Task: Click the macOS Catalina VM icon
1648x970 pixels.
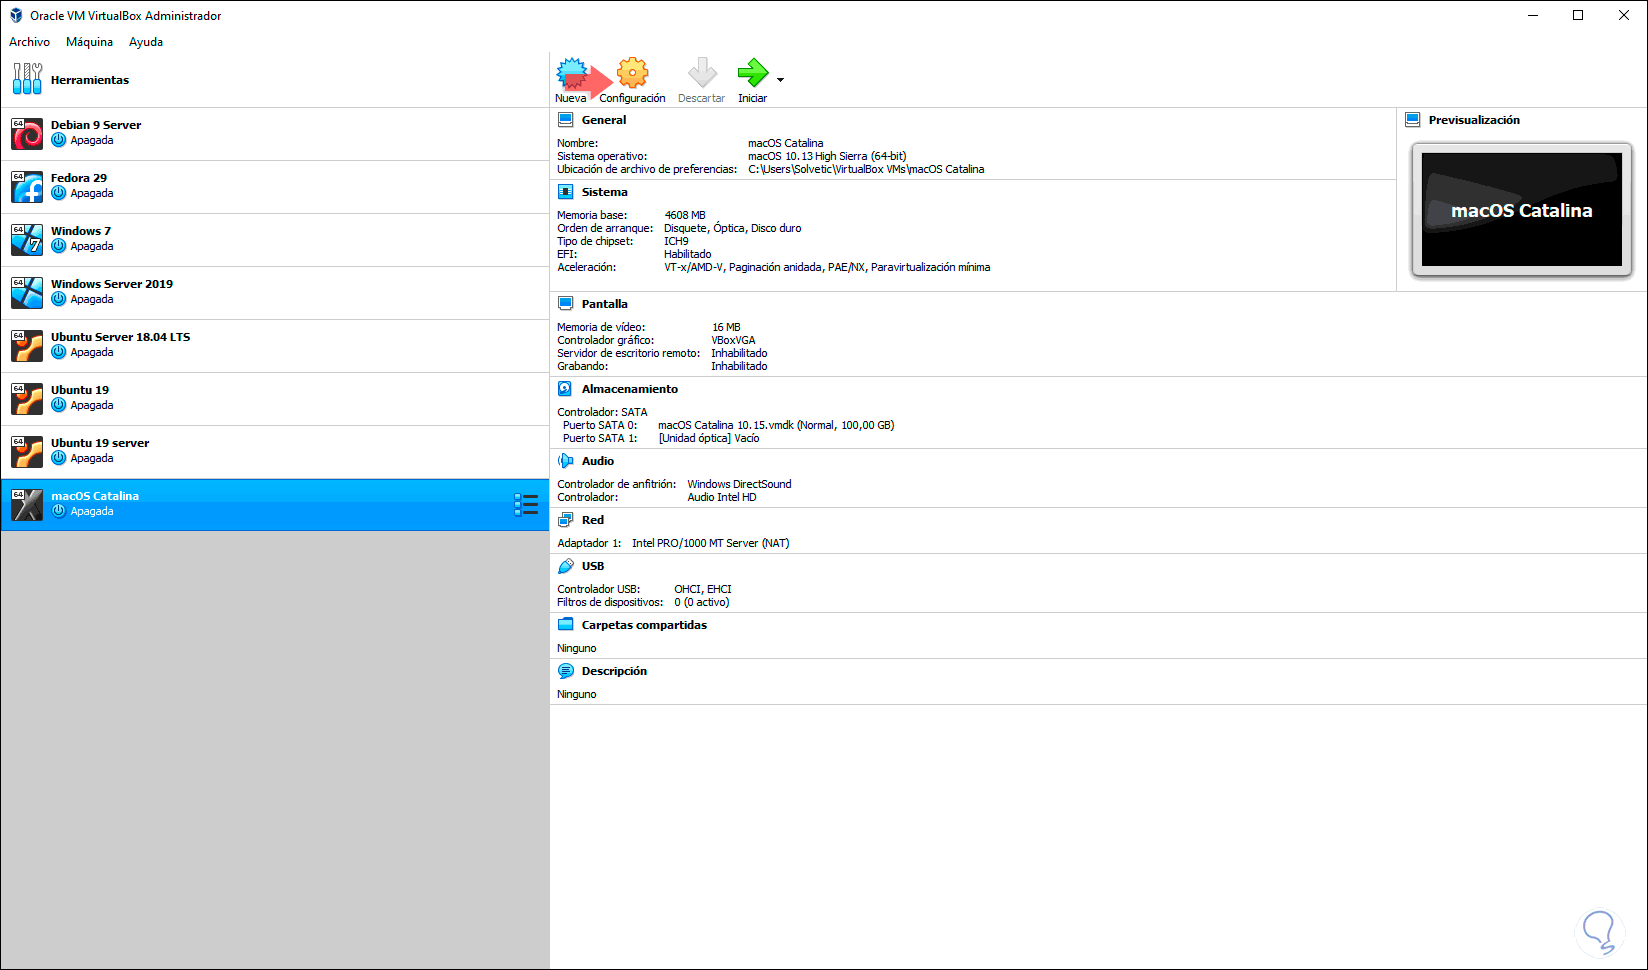Action: coord(27,504)
